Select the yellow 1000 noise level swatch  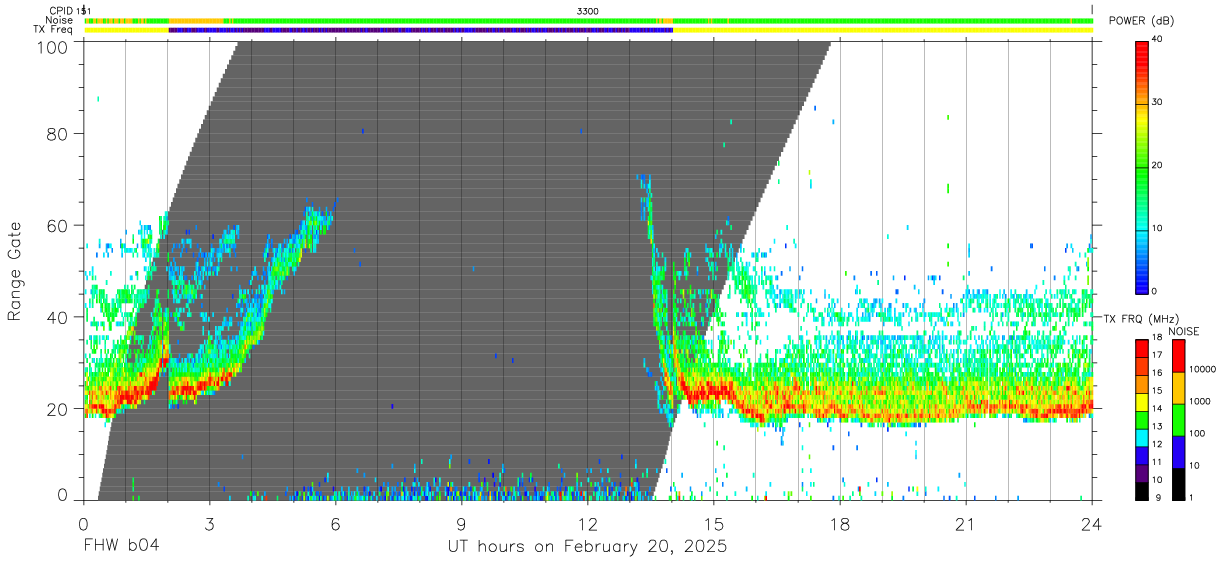pos(1178,387)
